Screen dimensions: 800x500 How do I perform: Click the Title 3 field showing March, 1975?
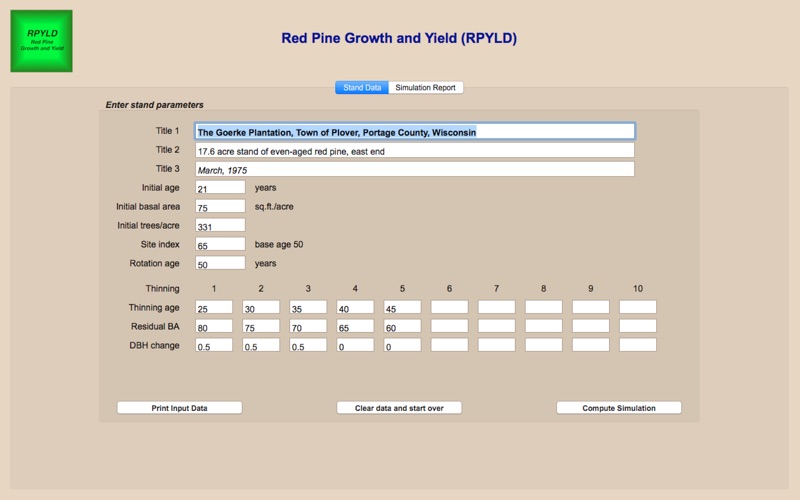point(415,169)
